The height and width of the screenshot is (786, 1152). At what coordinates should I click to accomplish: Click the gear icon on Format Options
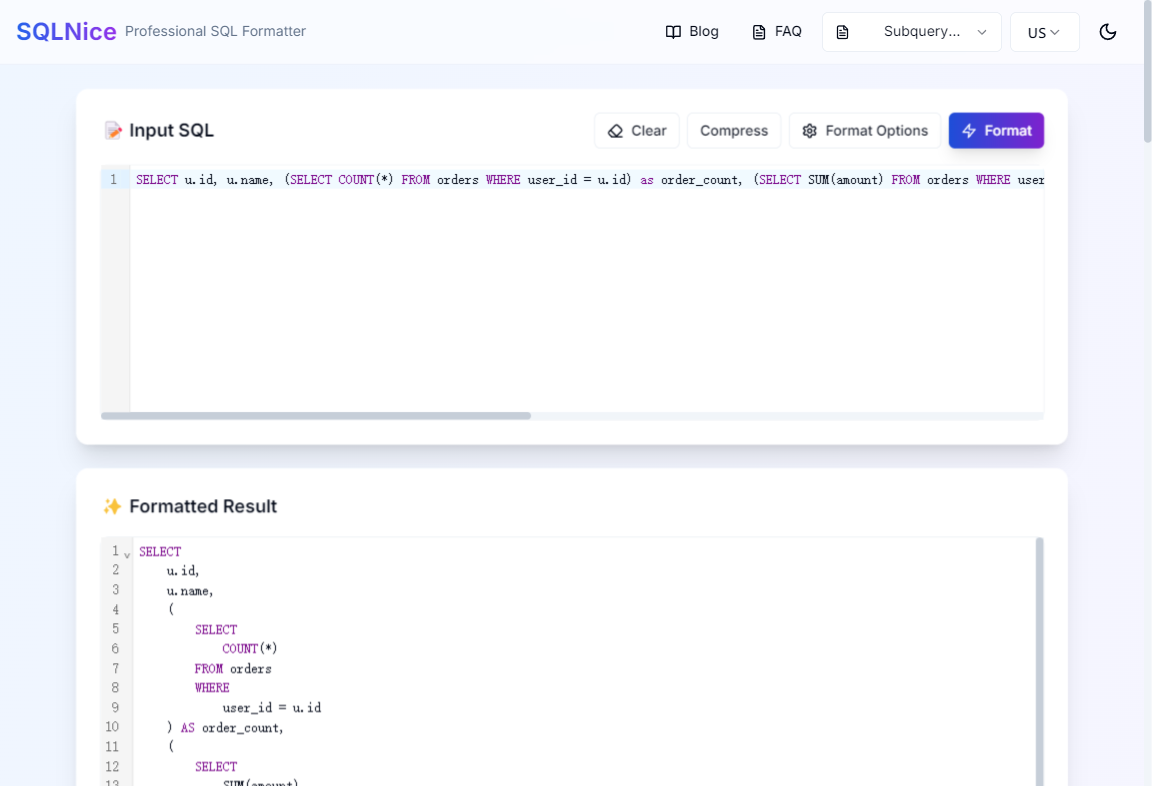pyautogui.click(x=810, y=130)
